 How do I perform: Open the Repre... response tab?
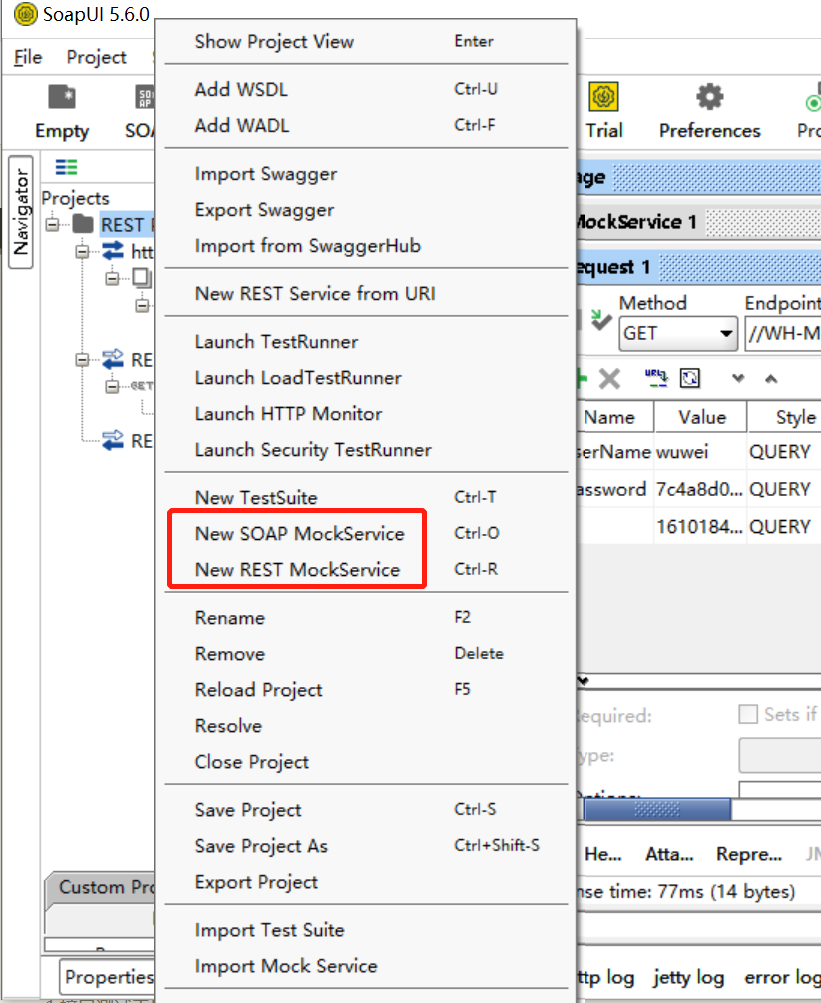tap(749, 854)
